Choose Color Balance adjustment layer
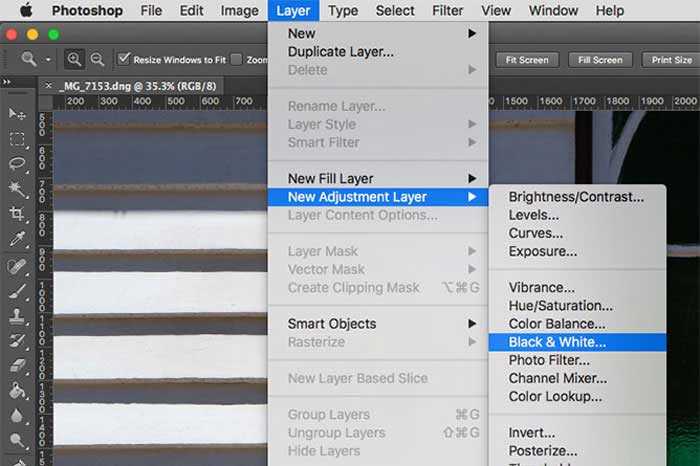This screenshot has width=700, height=466. pyautogui.click(x=577, y=324)
